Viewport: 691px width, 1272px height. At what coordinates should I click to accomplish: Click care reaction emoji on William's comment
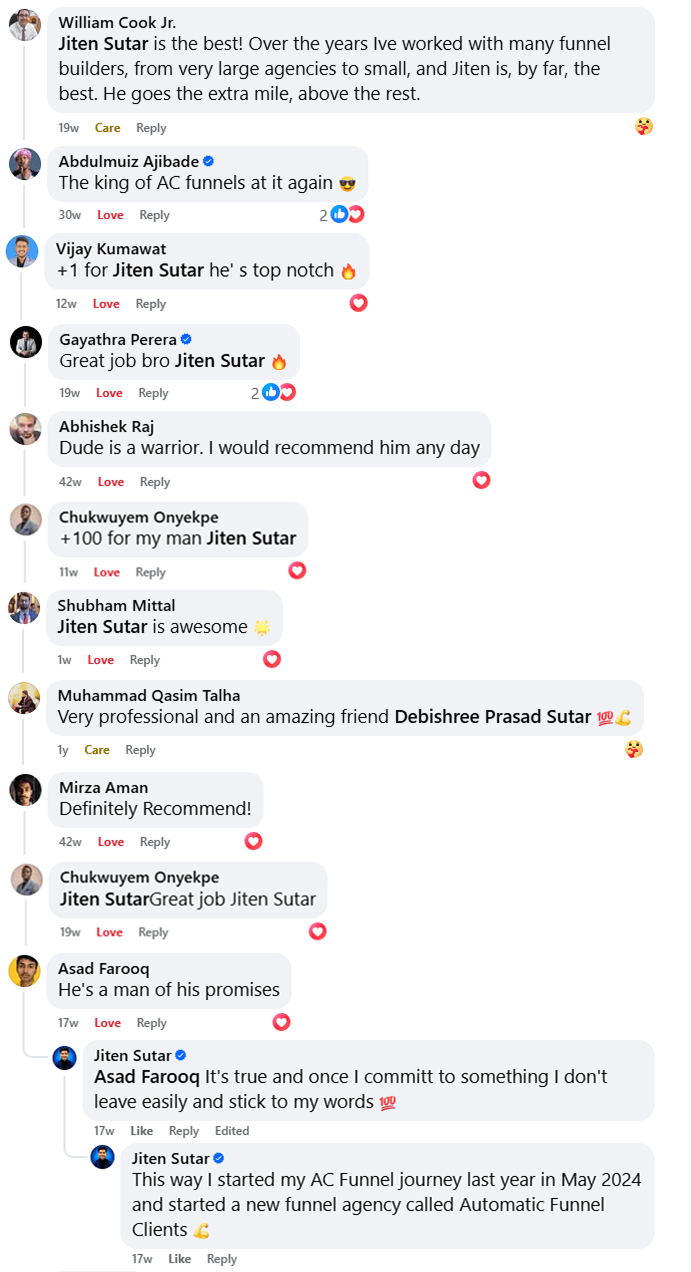pyautogui.click(x=644, y=126)
